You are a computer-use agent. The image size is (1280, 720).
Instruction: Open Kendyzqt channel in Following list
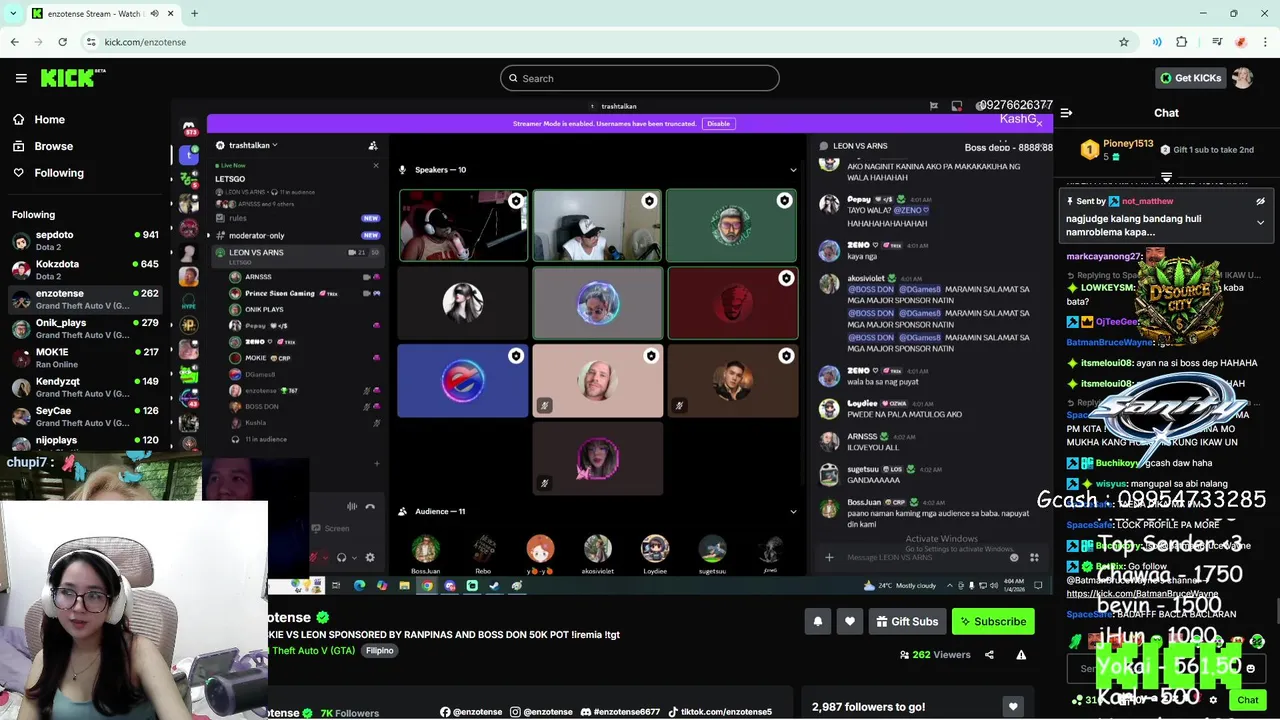click(85, 387)
